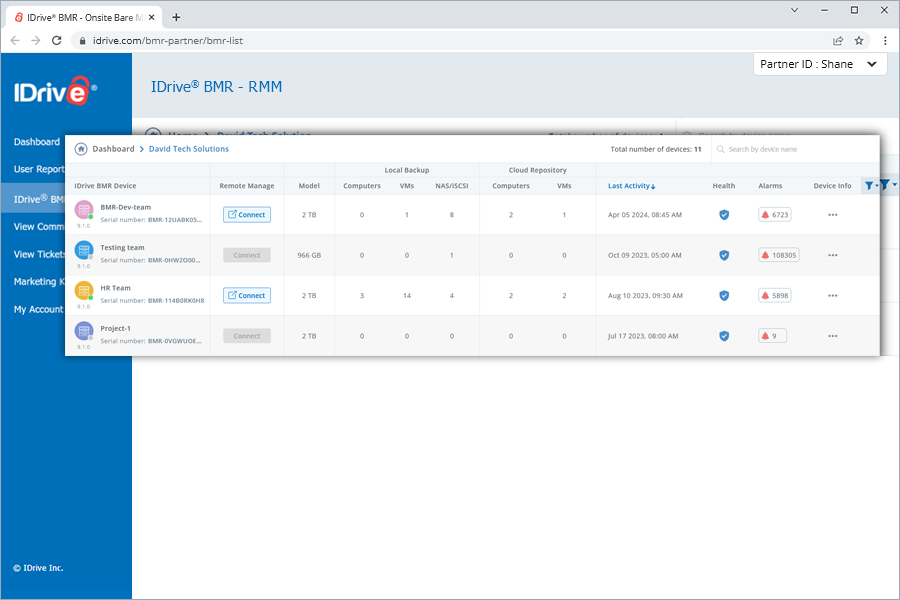
Task: Sort the table by the Last Activity column
Action: pyautogui.click(x=631, y=186)
